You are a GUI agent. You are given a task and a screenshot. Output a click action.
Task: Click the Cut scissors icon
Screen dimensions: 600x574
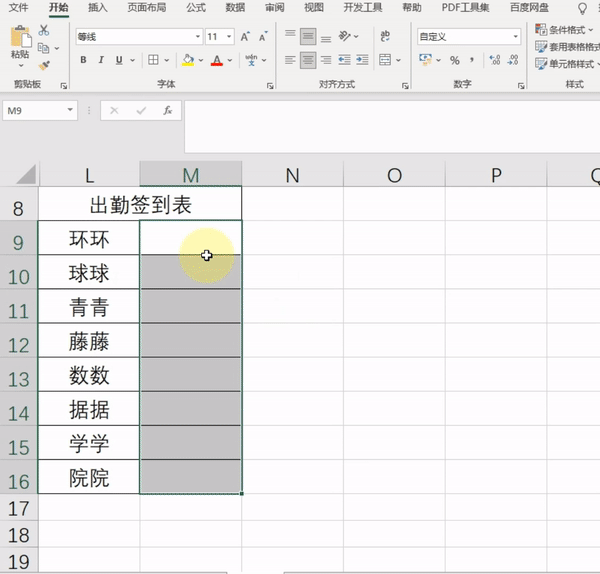[x=44, y=30]
